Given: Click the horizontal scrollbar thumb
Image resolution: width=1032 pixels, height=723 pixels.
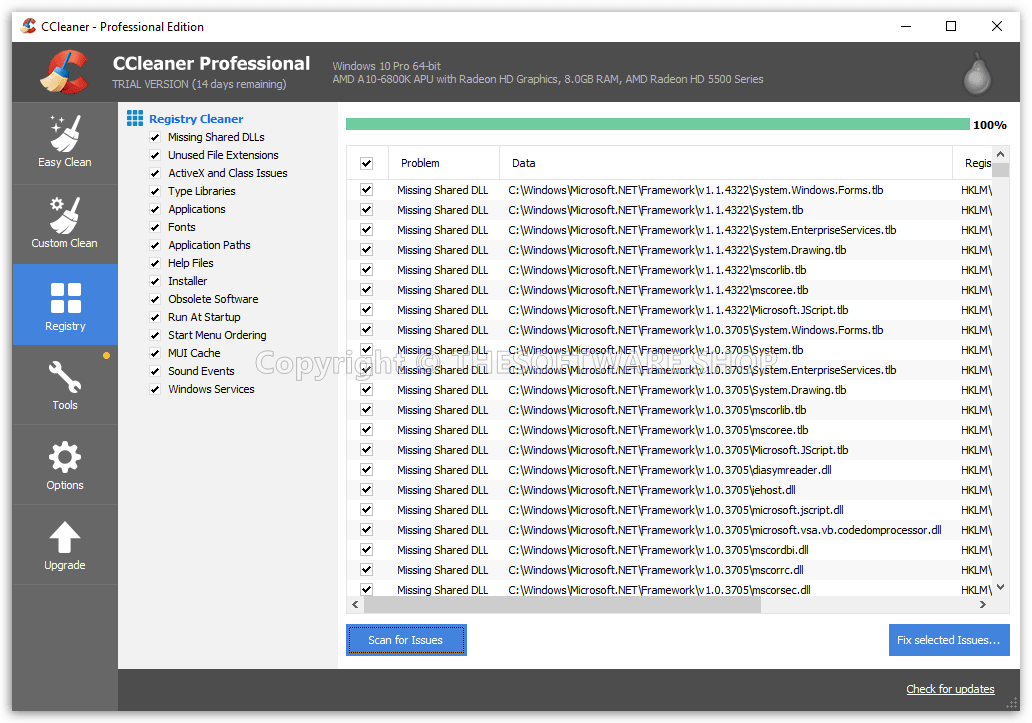Looking at the screenshot, I should [x=562, y=605].
